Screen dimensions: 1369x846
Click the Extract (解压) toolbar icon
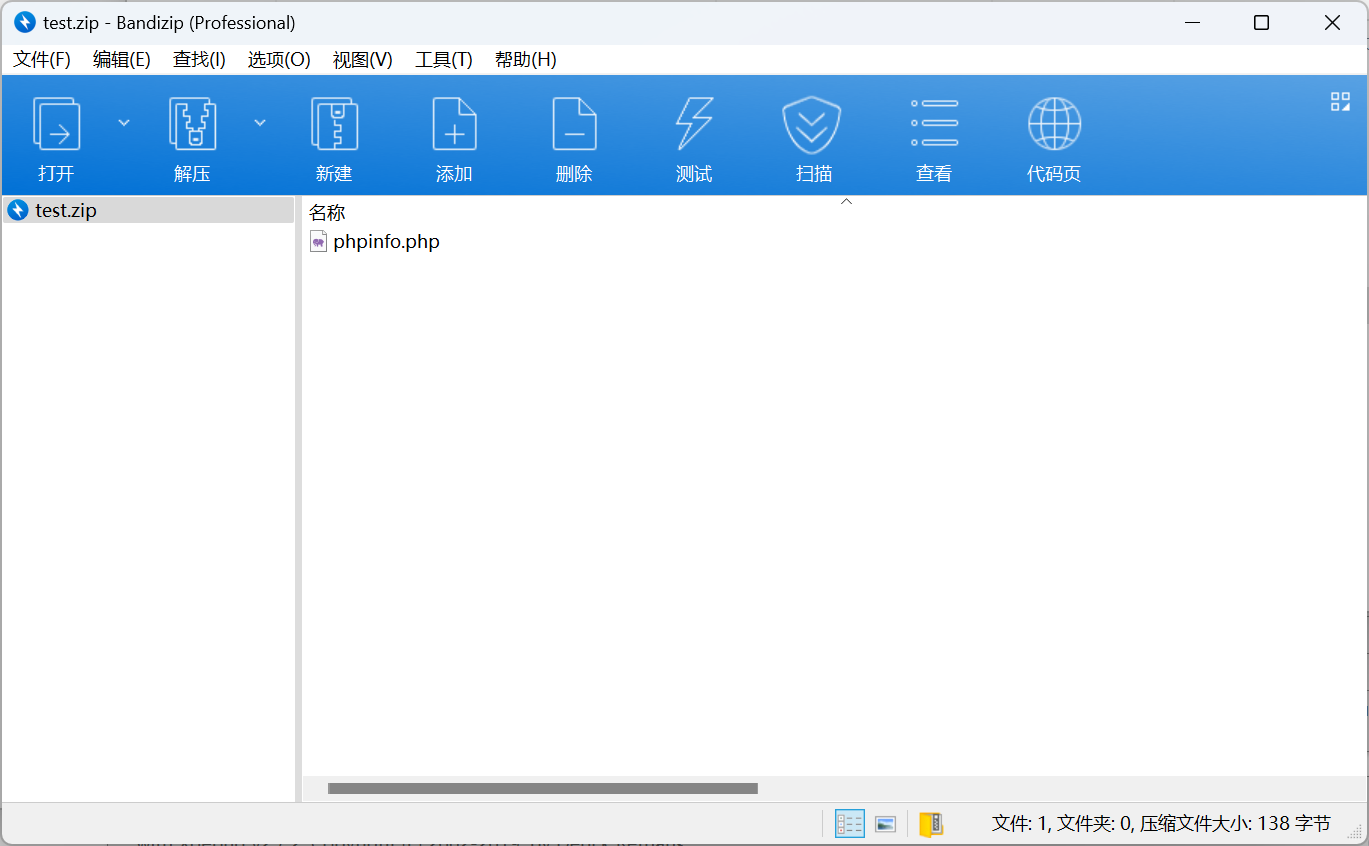pyautogui.click(x=192, y=124)
